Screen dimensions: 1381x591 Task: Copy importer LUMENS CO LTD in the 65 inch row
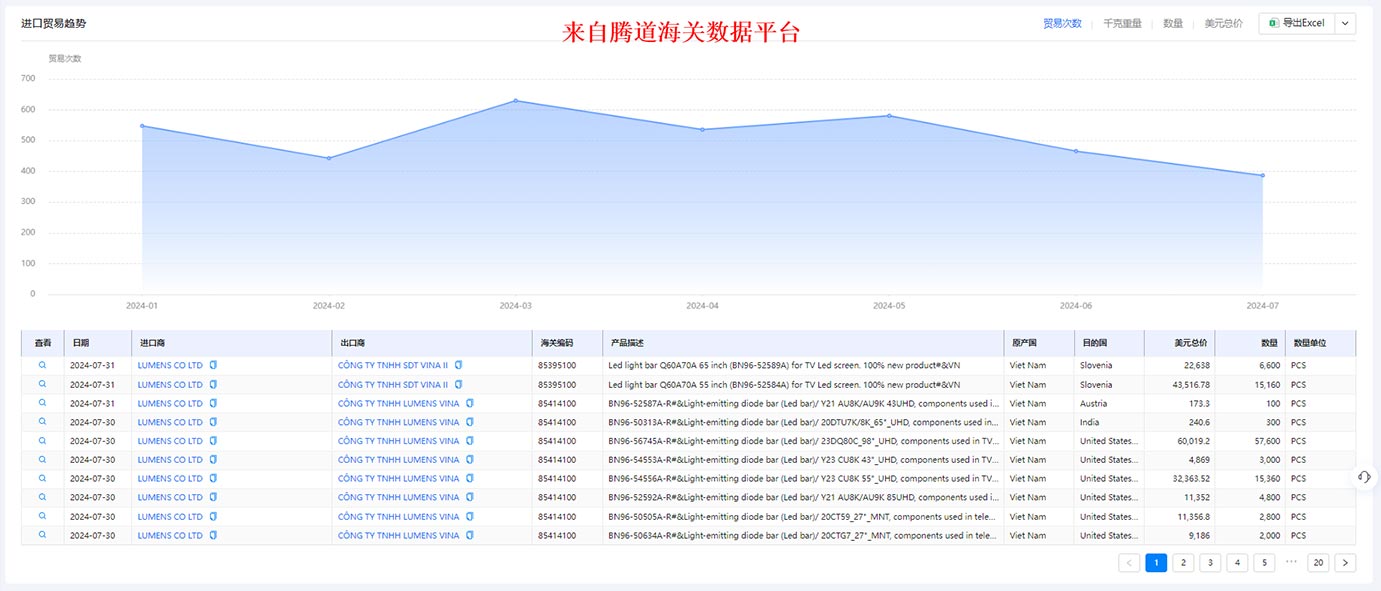point(213,365)
